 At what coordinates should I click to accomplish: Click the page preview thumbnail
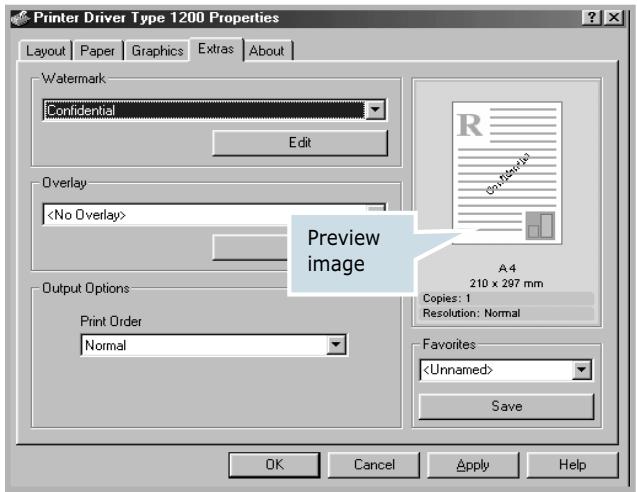click(x=507, y=173)
